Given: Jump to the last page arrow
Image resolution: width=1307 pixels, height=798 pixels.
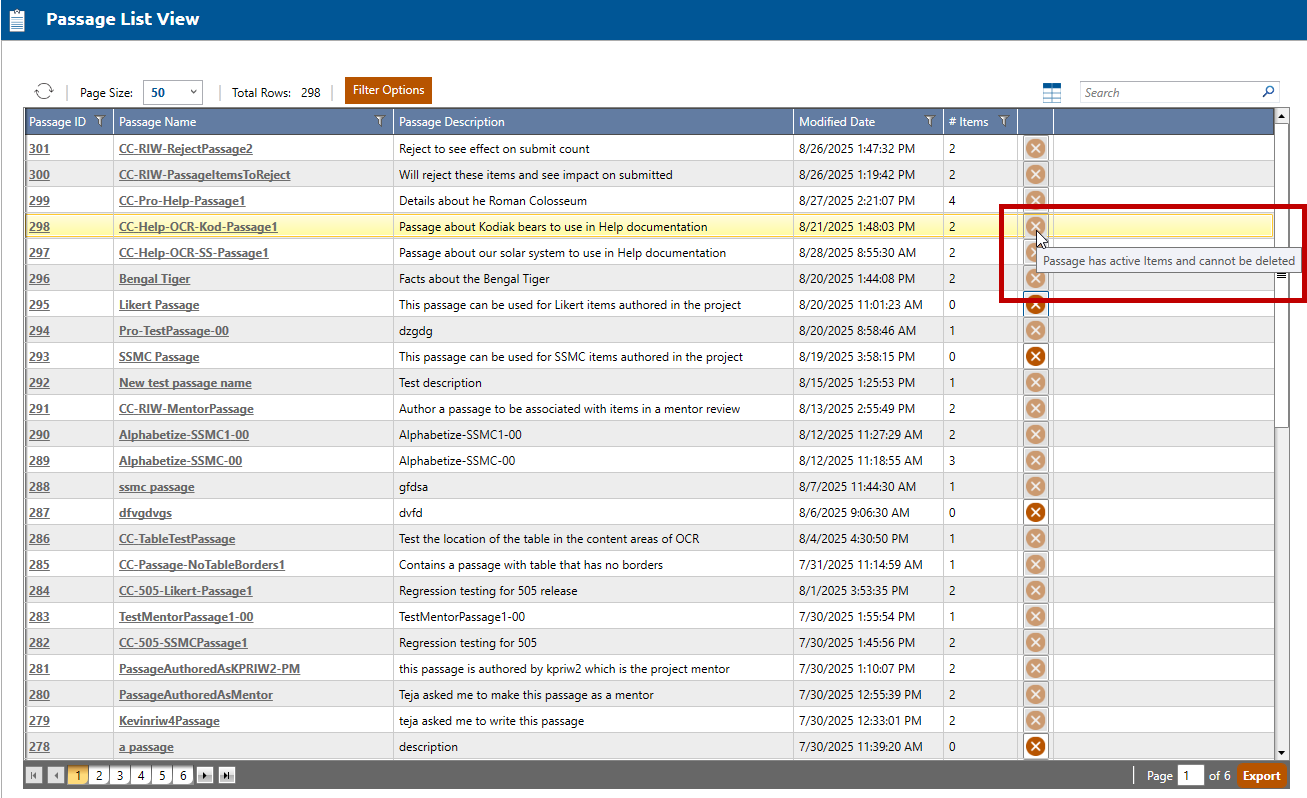Looking at the screenshot, I should click(227, 775).
